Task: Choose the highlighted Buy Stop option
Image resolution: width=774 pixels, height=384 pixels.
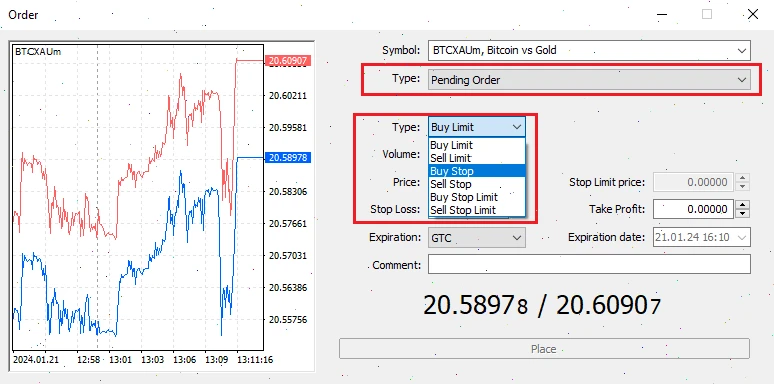Action: [x=476, y=171]
